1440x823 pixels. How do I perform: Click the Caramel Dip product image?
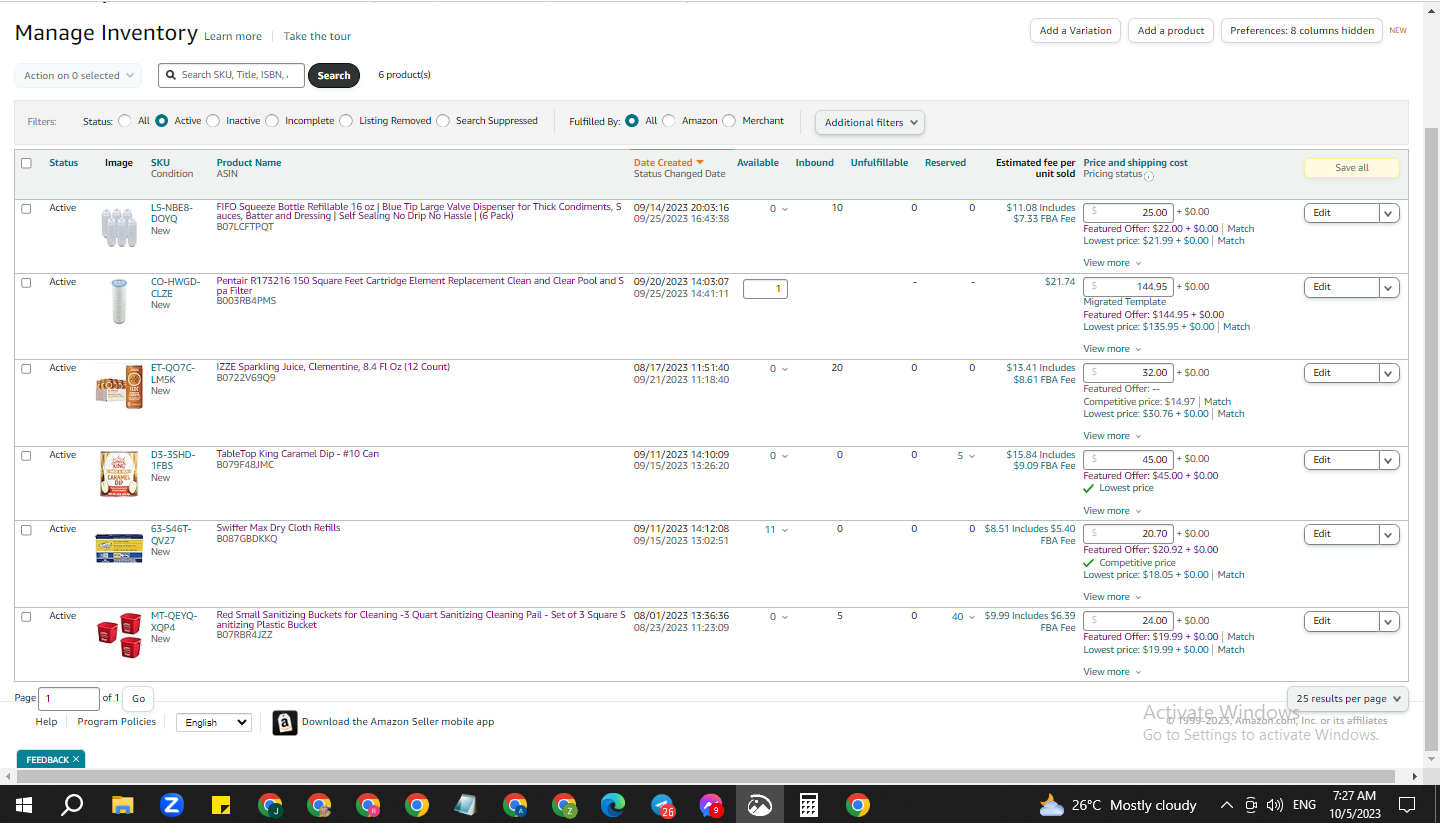click(119, 474)
